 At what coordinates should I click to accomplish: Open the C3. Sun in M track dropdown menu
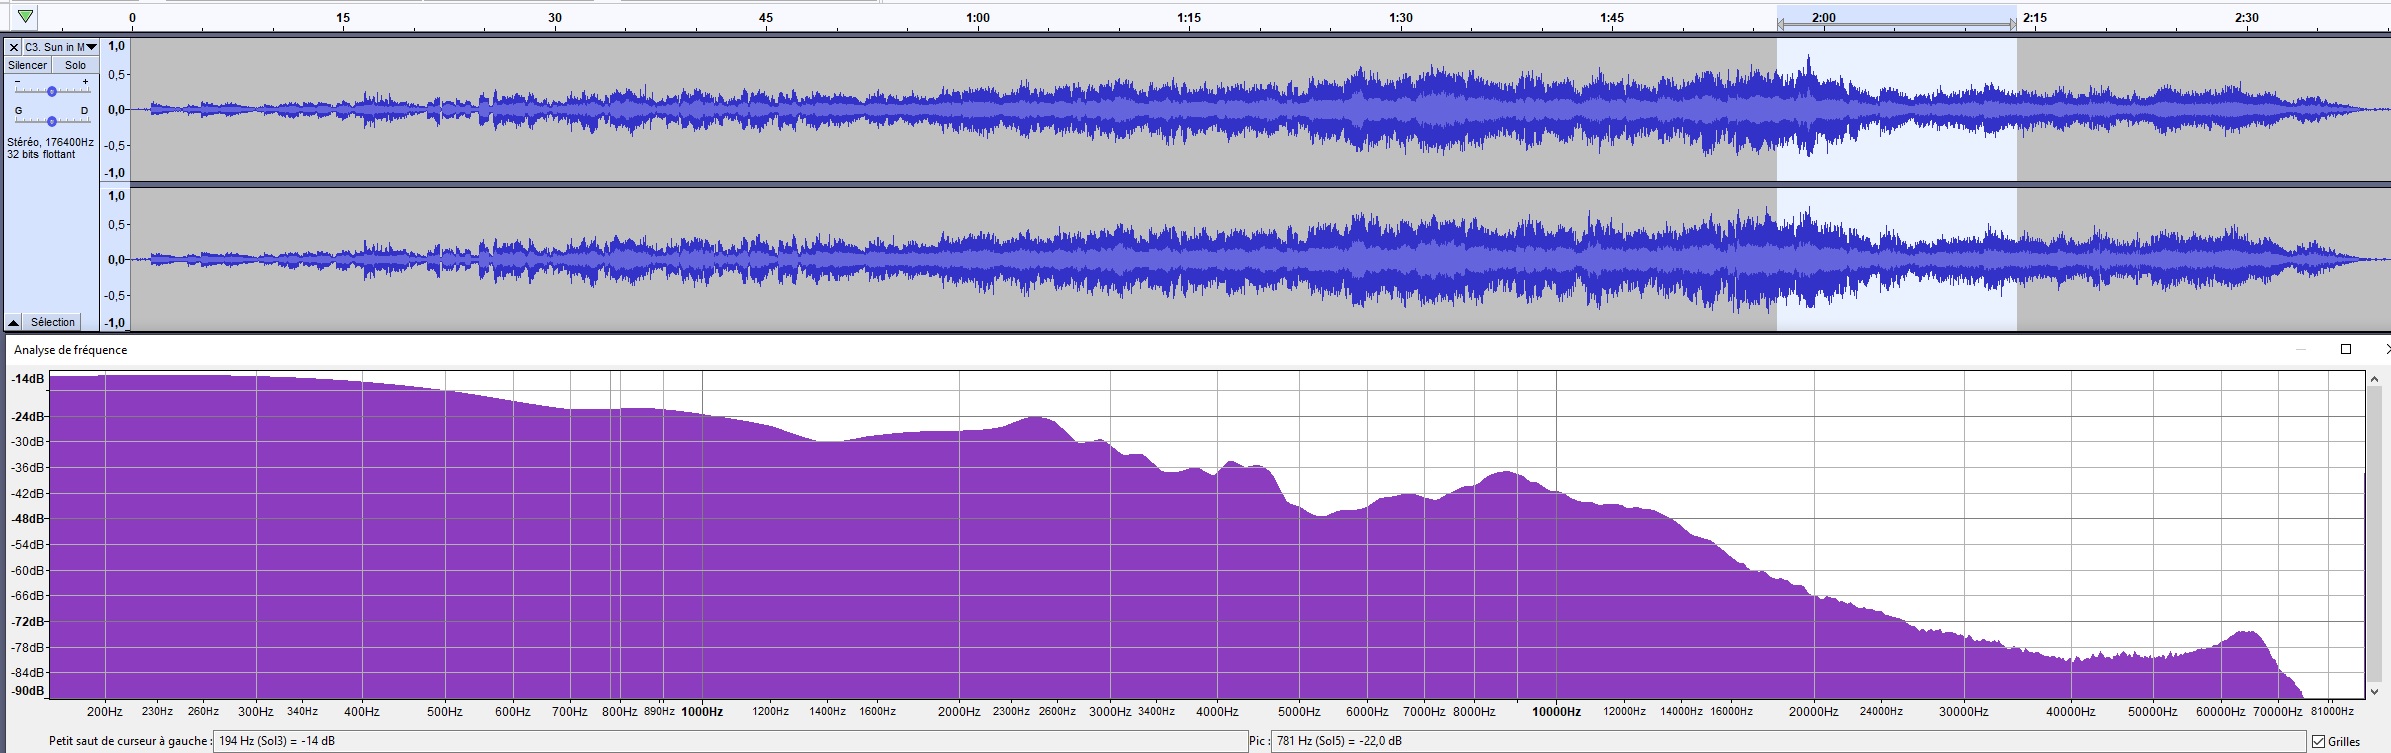point(91,47)
